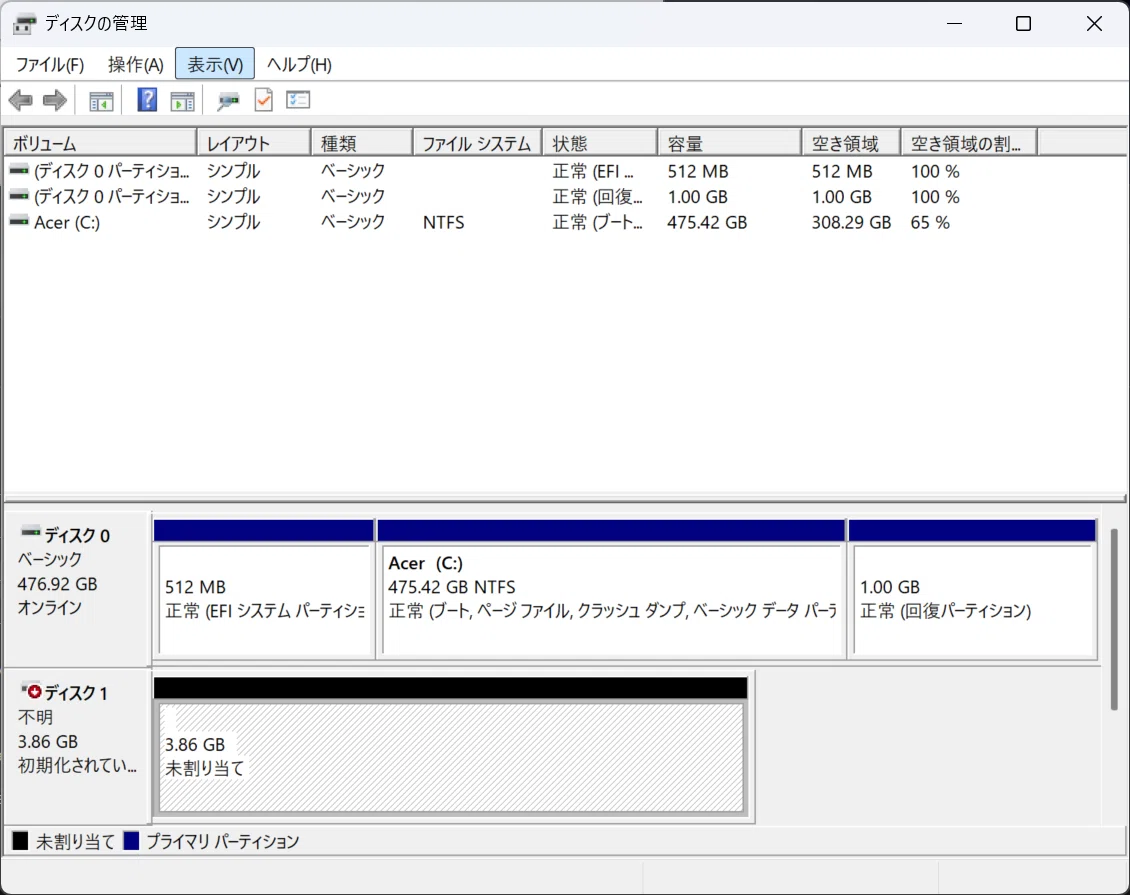Click the 初期化されてい... text under ディスク 1

[77, 765]
